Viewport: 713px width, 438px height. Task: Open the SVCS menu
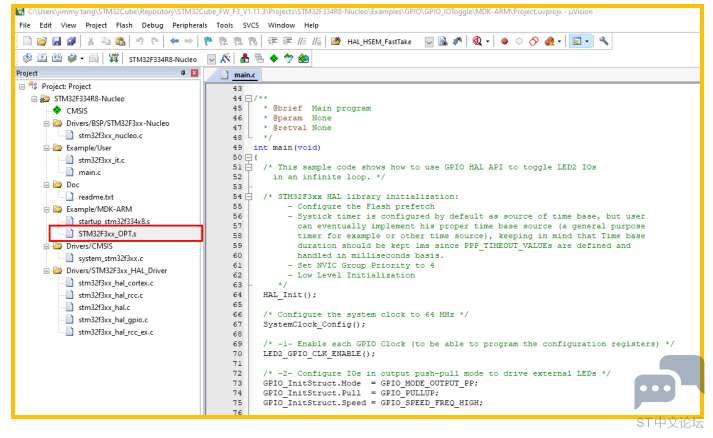(251, 25)
